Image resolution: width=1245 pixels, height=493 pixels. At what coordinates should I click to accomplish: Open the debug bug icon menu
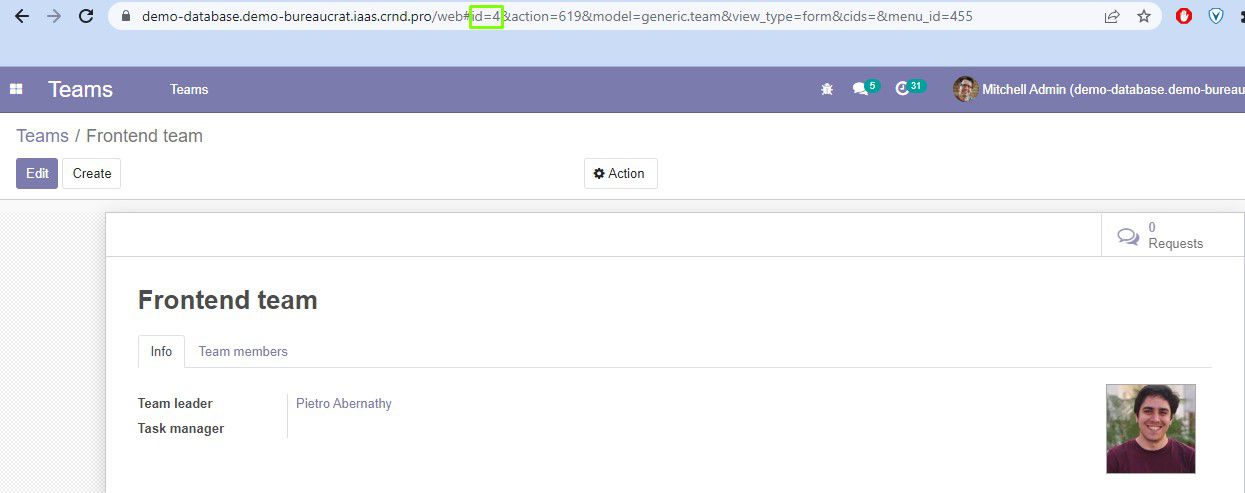click(x=827, y=89)
